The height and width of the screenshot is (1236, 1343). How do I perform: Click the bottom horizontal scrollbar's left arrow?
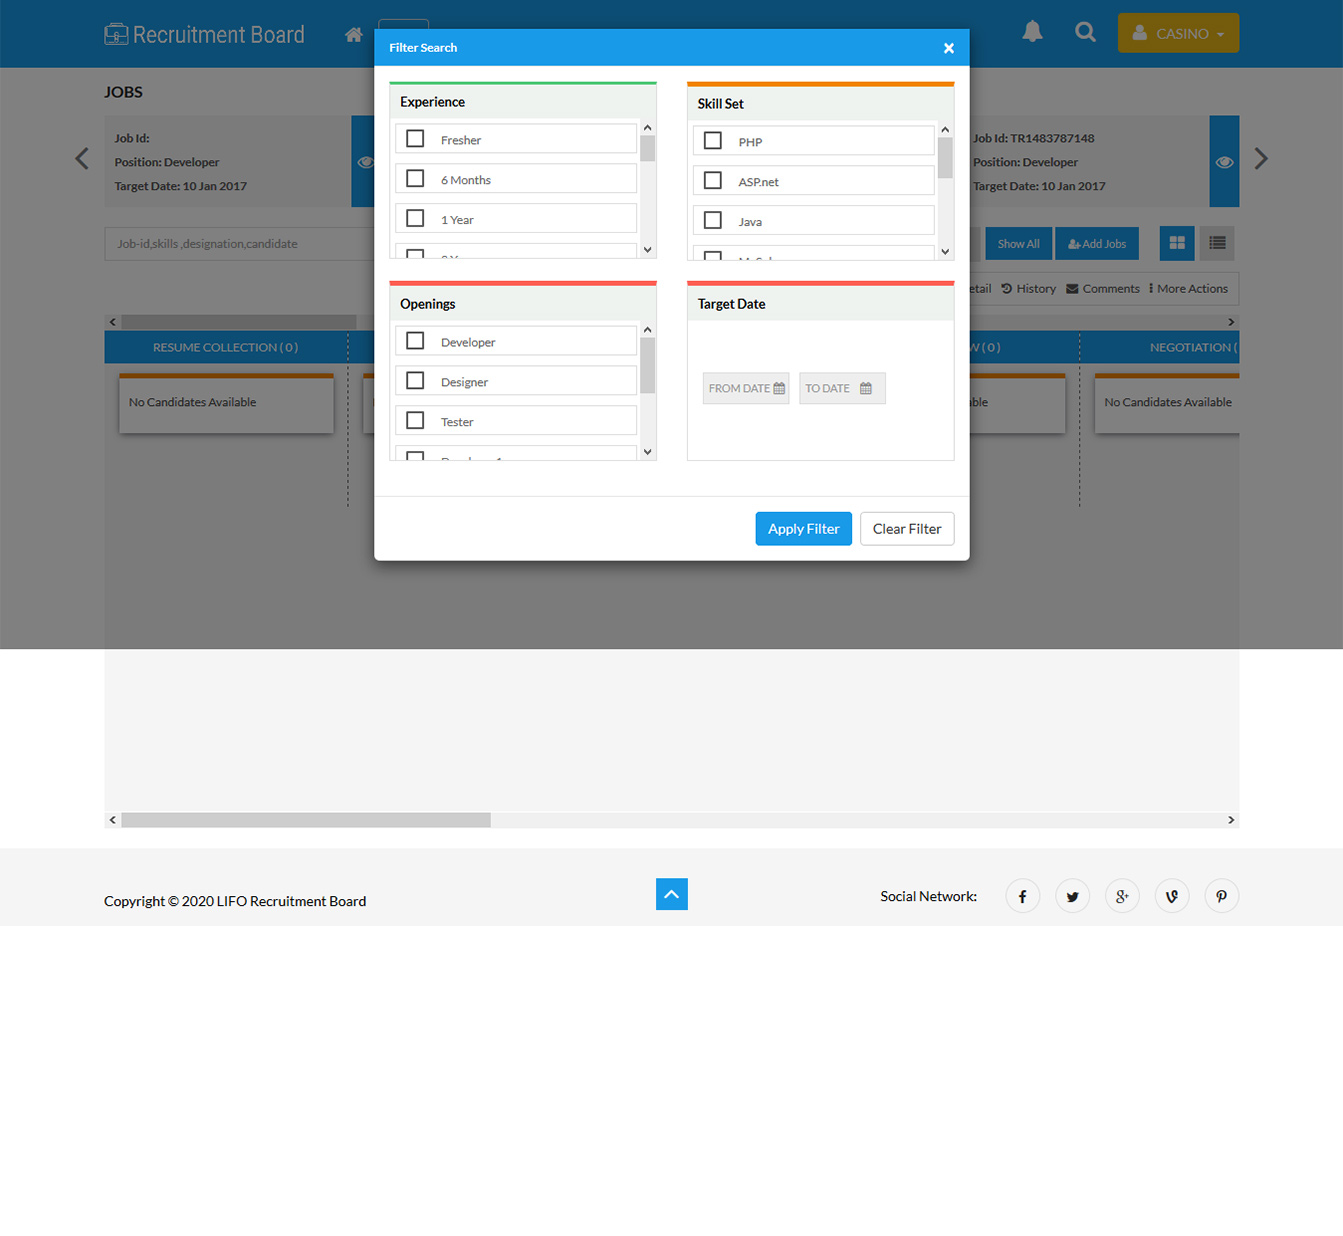point(112,820)
